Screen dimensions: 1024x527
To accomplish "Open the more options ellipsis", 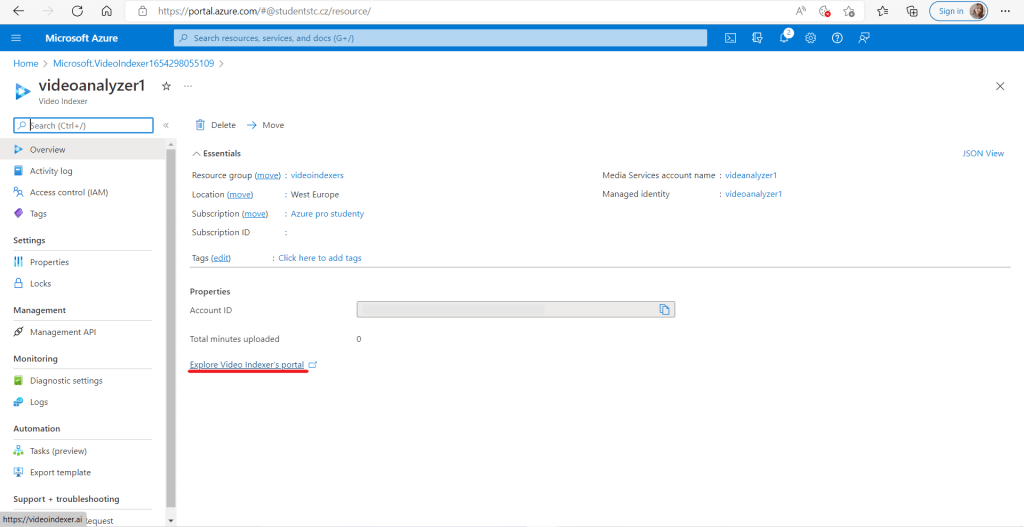I will click(x=188, y=87).
